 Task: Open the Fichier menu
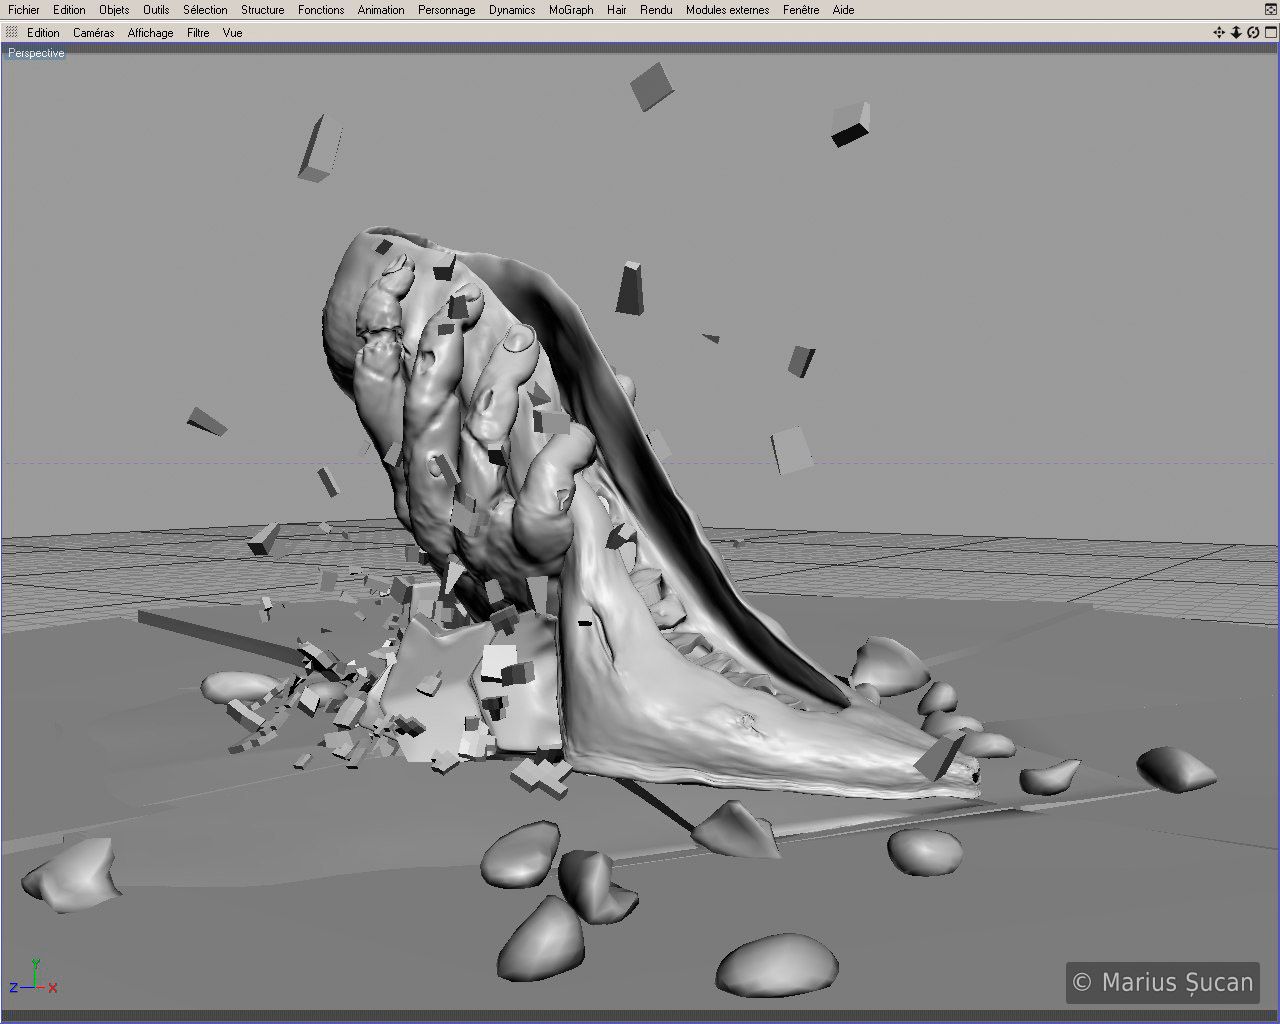point(24,10)
